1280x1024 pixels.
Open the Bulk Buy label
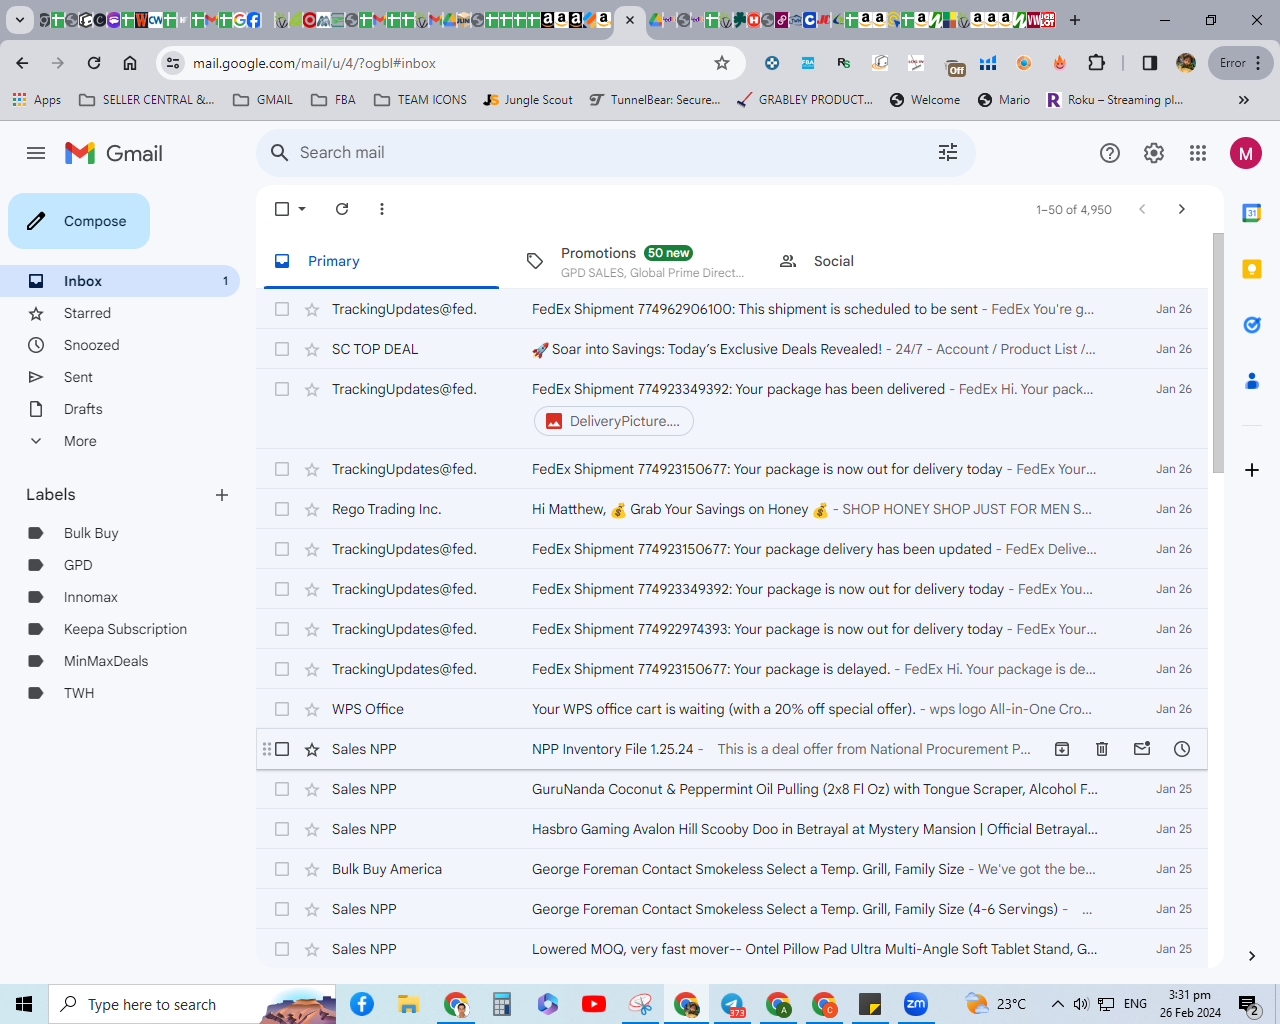[120, 533]
